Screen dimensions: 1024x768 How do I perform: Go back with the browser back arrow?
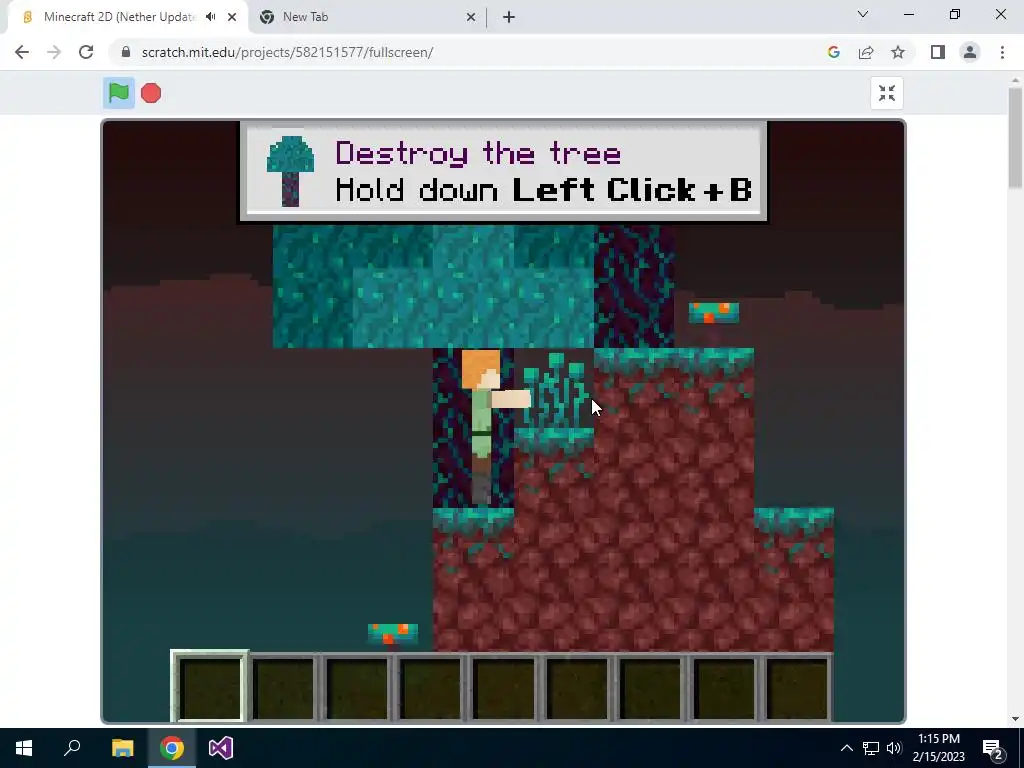tap(22, 52)
